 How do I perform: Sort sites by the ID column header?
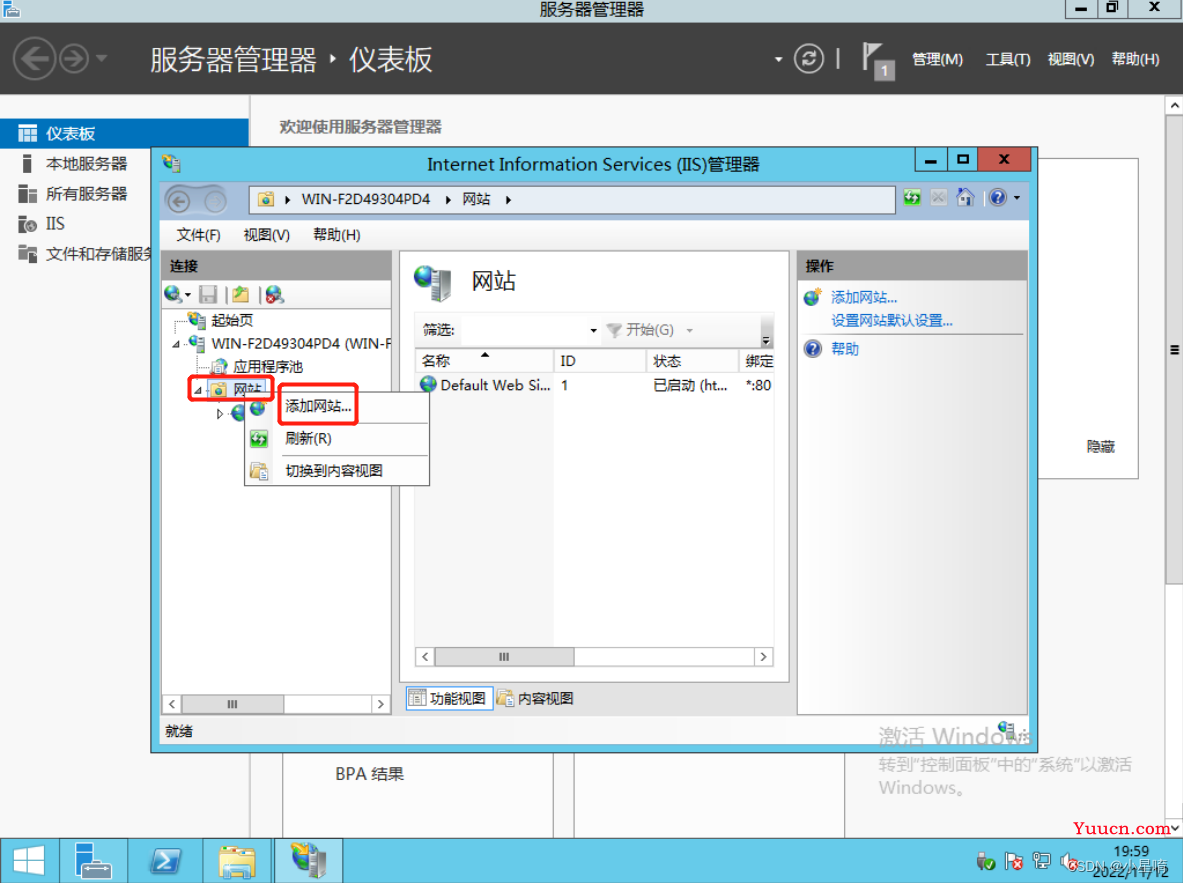point(599,361)
